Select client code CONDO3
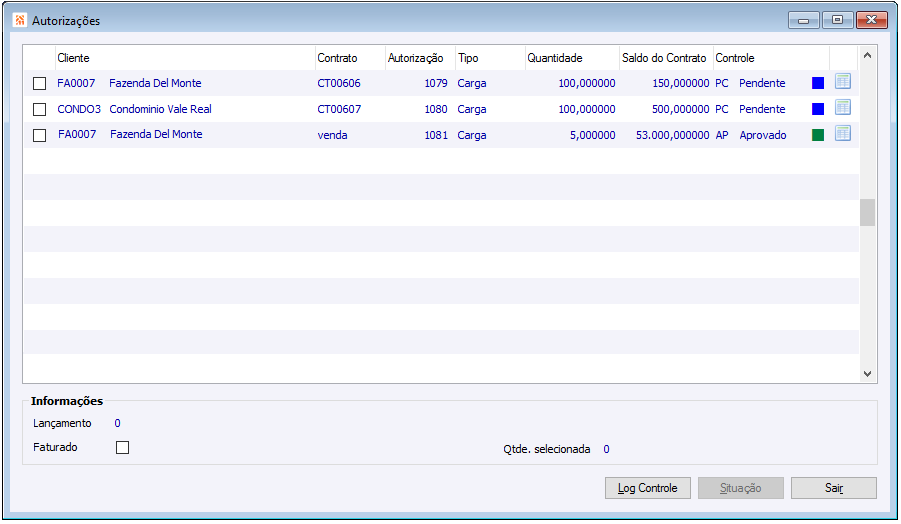This screenshot has width=901, height=524. (x=79, y=109)
